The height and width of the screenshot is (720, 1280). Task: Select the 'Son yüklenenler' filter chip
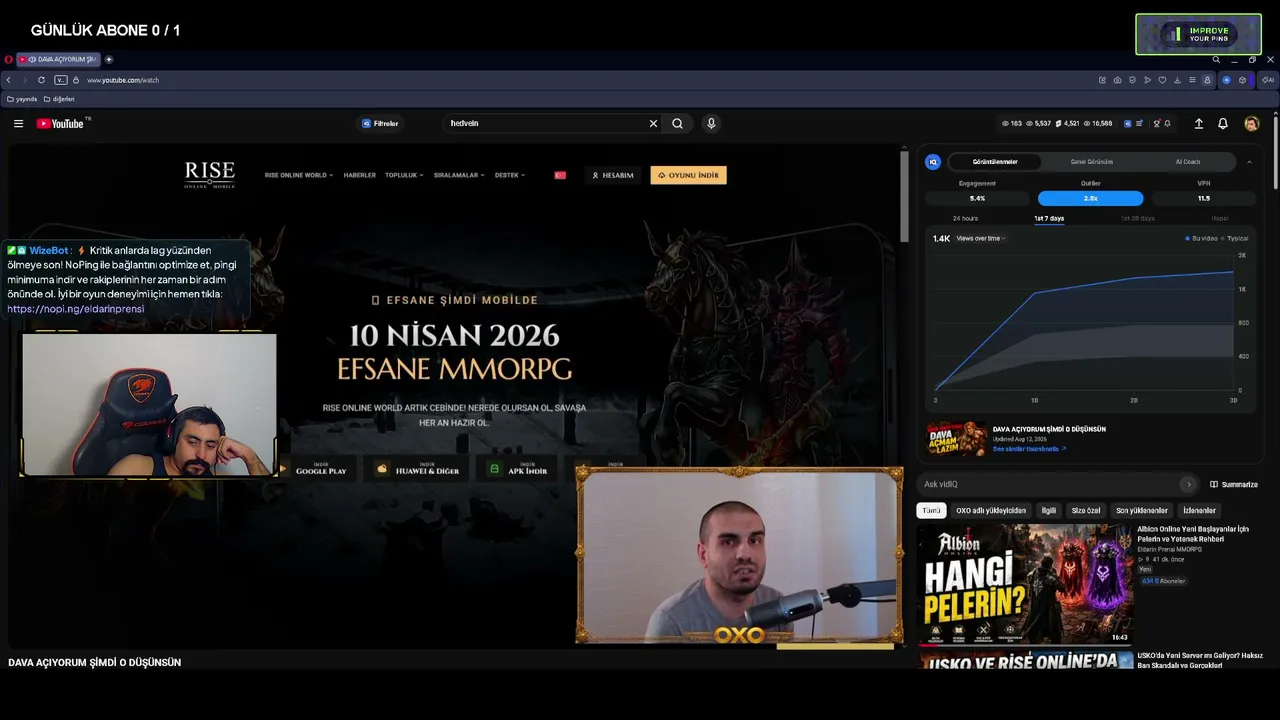coord(1142,510)
